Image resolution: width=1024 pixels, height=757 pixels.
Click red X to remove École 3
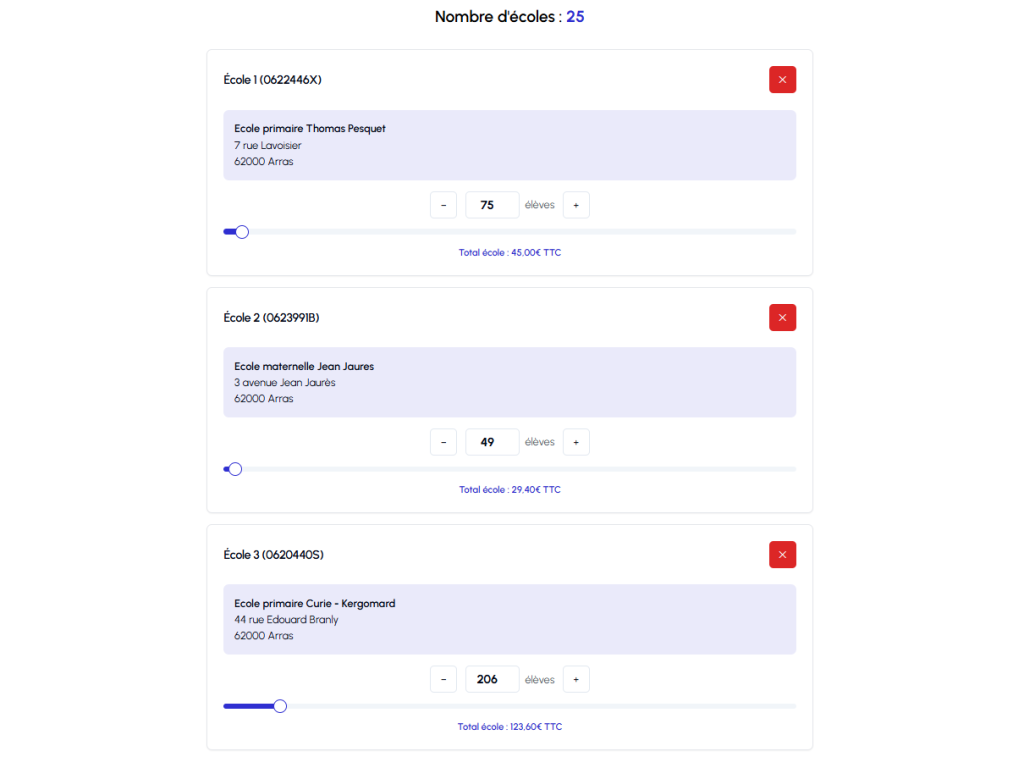tap(782, 554)
